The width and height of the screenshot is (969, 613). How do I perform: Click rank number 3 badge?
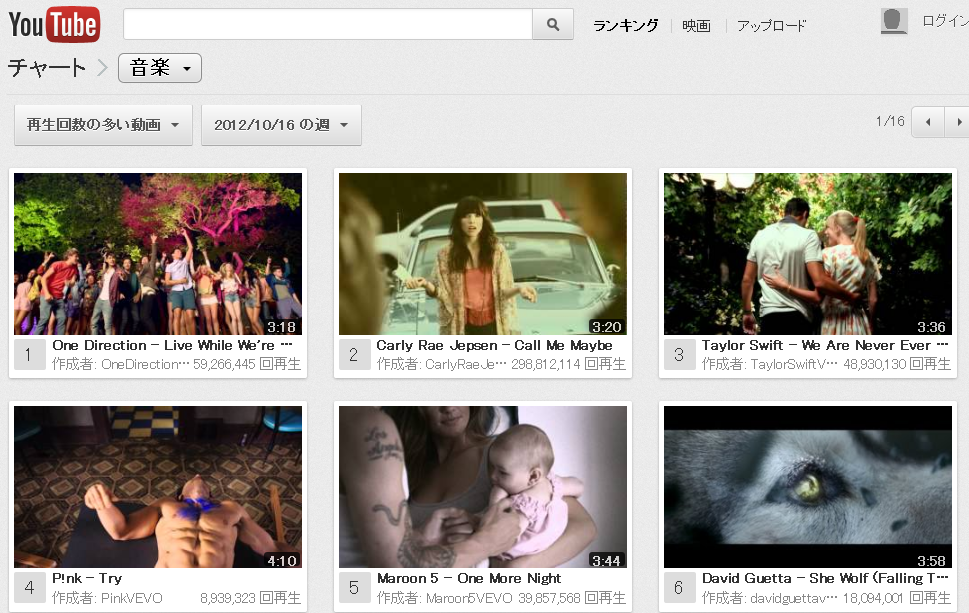tap(679, 355)
